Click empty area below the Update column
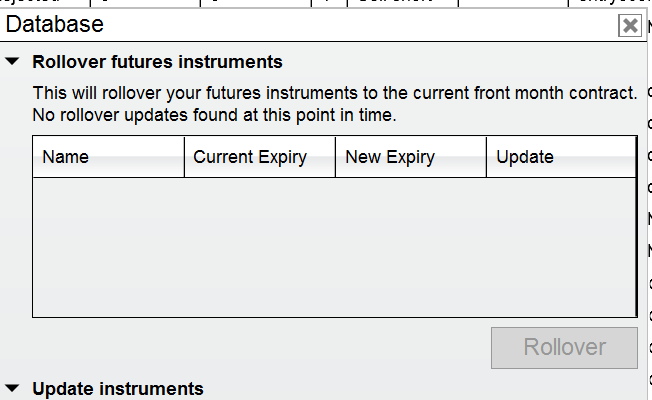652x400 pixels. (x=560, y=247)
